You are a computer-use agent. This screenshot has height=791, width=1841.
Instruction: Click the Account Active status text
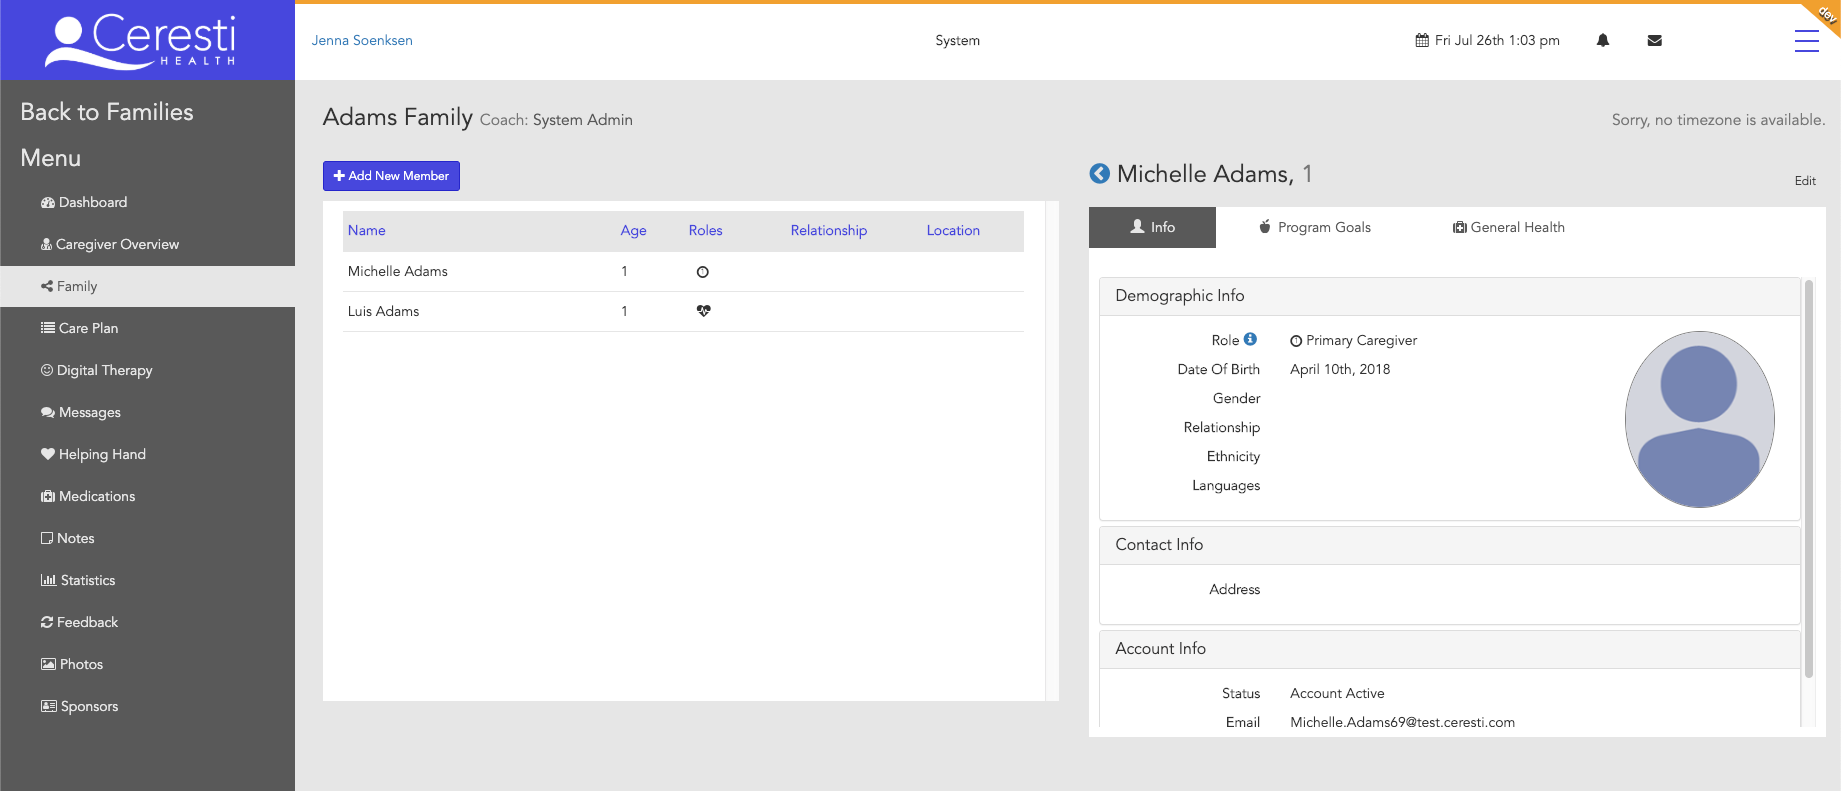[x=1337, y=693]
